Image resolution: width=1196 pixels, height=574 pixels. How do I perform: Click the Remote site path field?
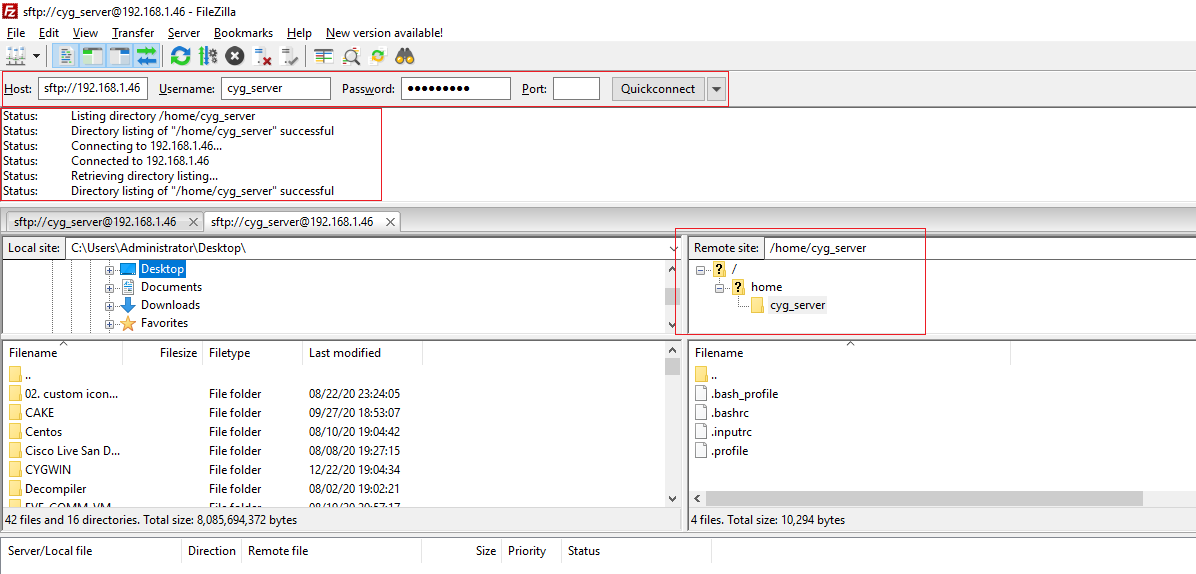pos(979,248)
